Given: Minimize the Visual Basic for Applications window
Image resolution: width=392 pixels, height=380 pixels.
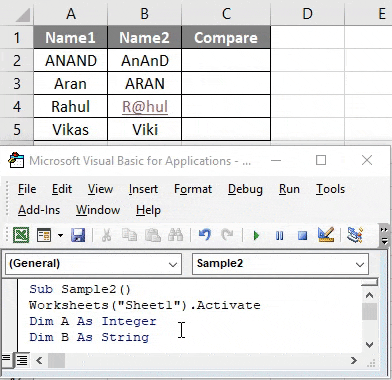Looking at the screenshot, I should coord(276,160).
